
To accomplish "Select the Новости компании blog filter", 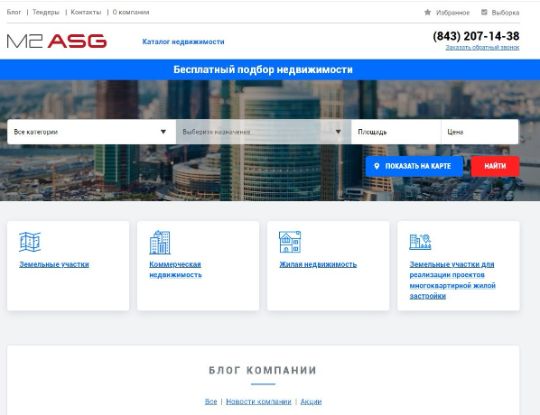I will [259, 402].
